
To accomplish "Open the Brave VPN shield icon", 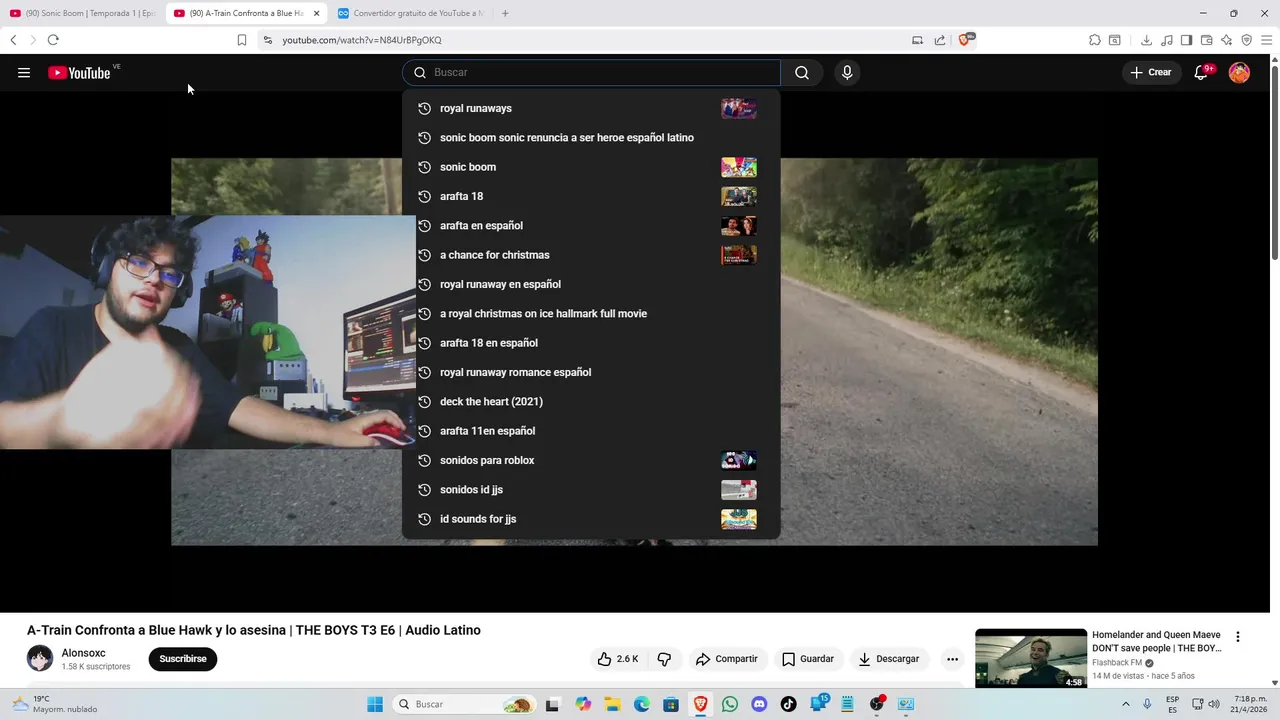I will coord(1246,40).
